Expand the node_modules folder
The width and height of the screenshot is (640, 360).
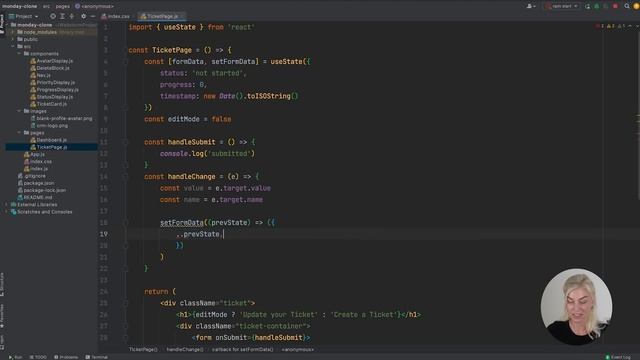[13, 32]
